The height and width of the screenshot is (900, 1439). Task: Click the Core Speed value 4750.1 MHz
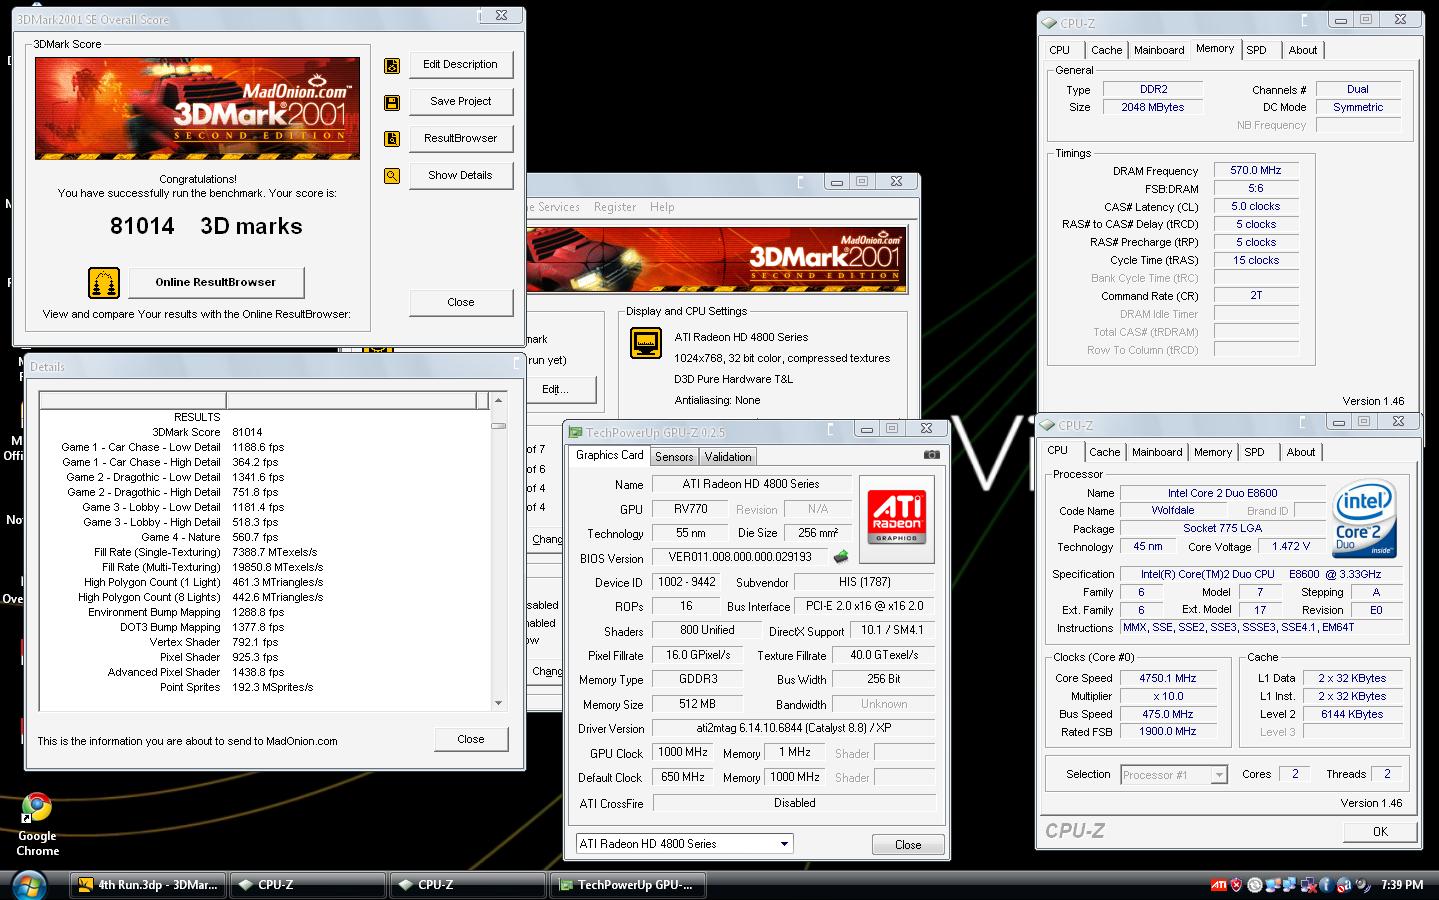tap(1168, 678)
